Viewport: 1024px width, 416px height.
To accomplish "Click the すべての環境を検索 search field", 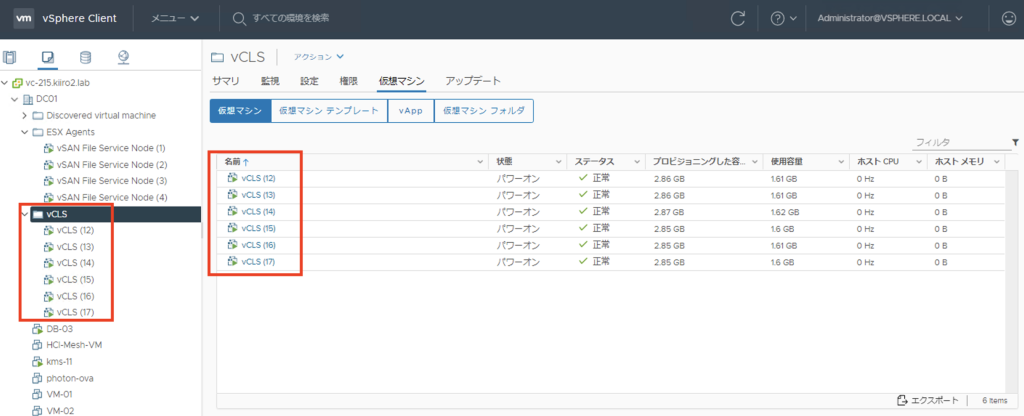I will pyautogui.click(x=291, y=18).
